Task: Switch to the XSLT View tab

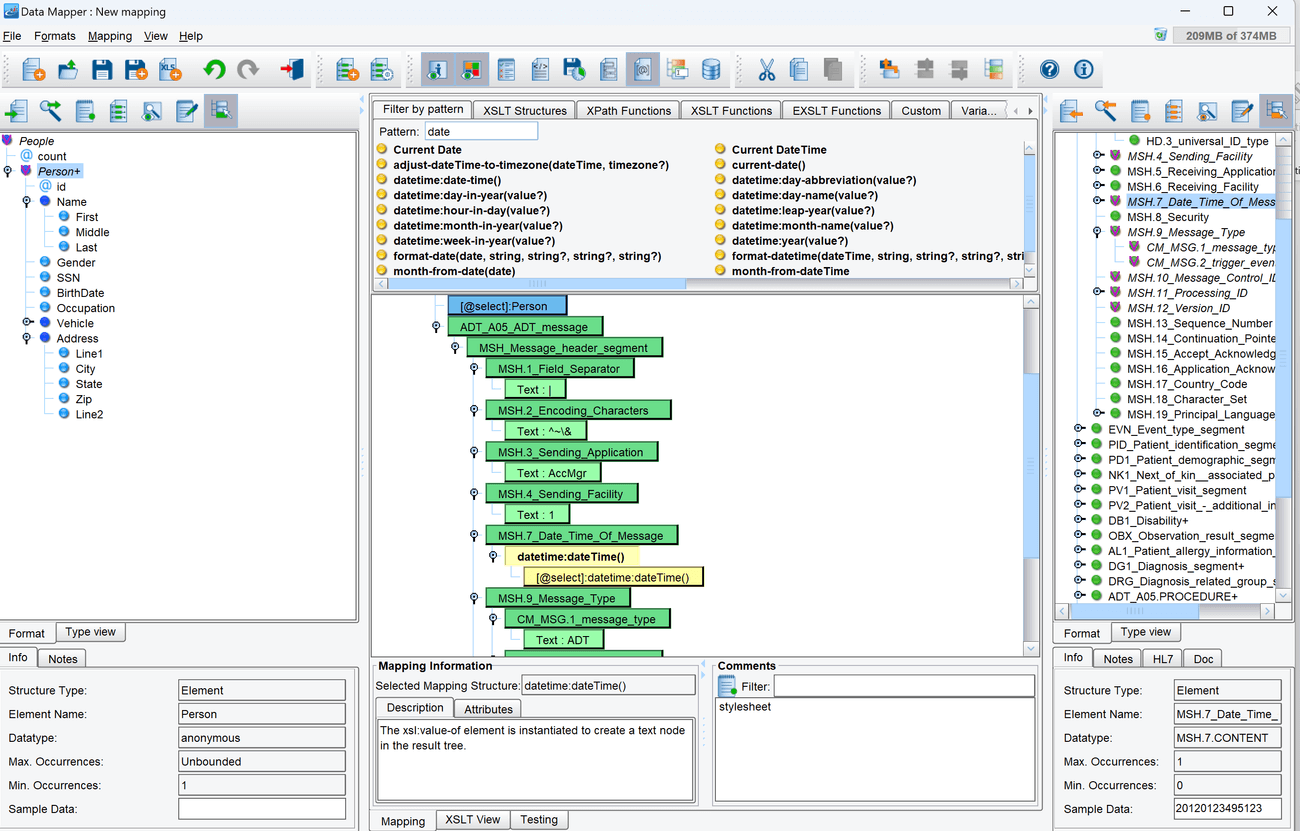Action: pos(473,819)
